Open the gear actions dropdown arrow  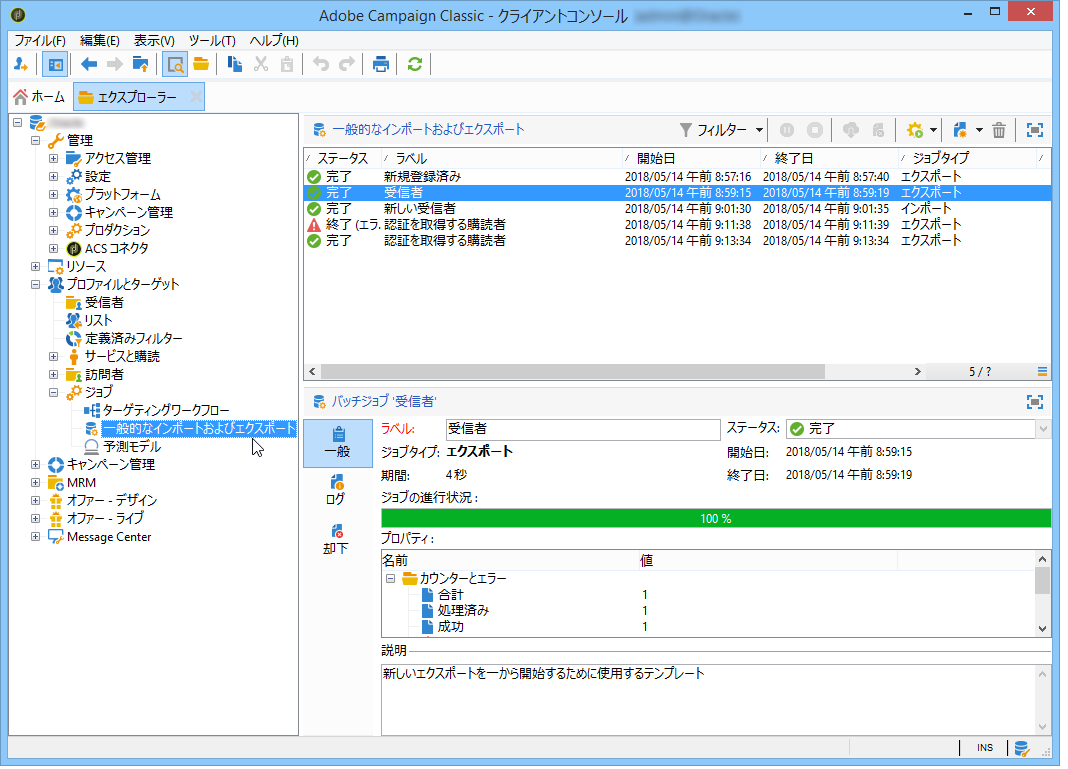tap(934, 130)
